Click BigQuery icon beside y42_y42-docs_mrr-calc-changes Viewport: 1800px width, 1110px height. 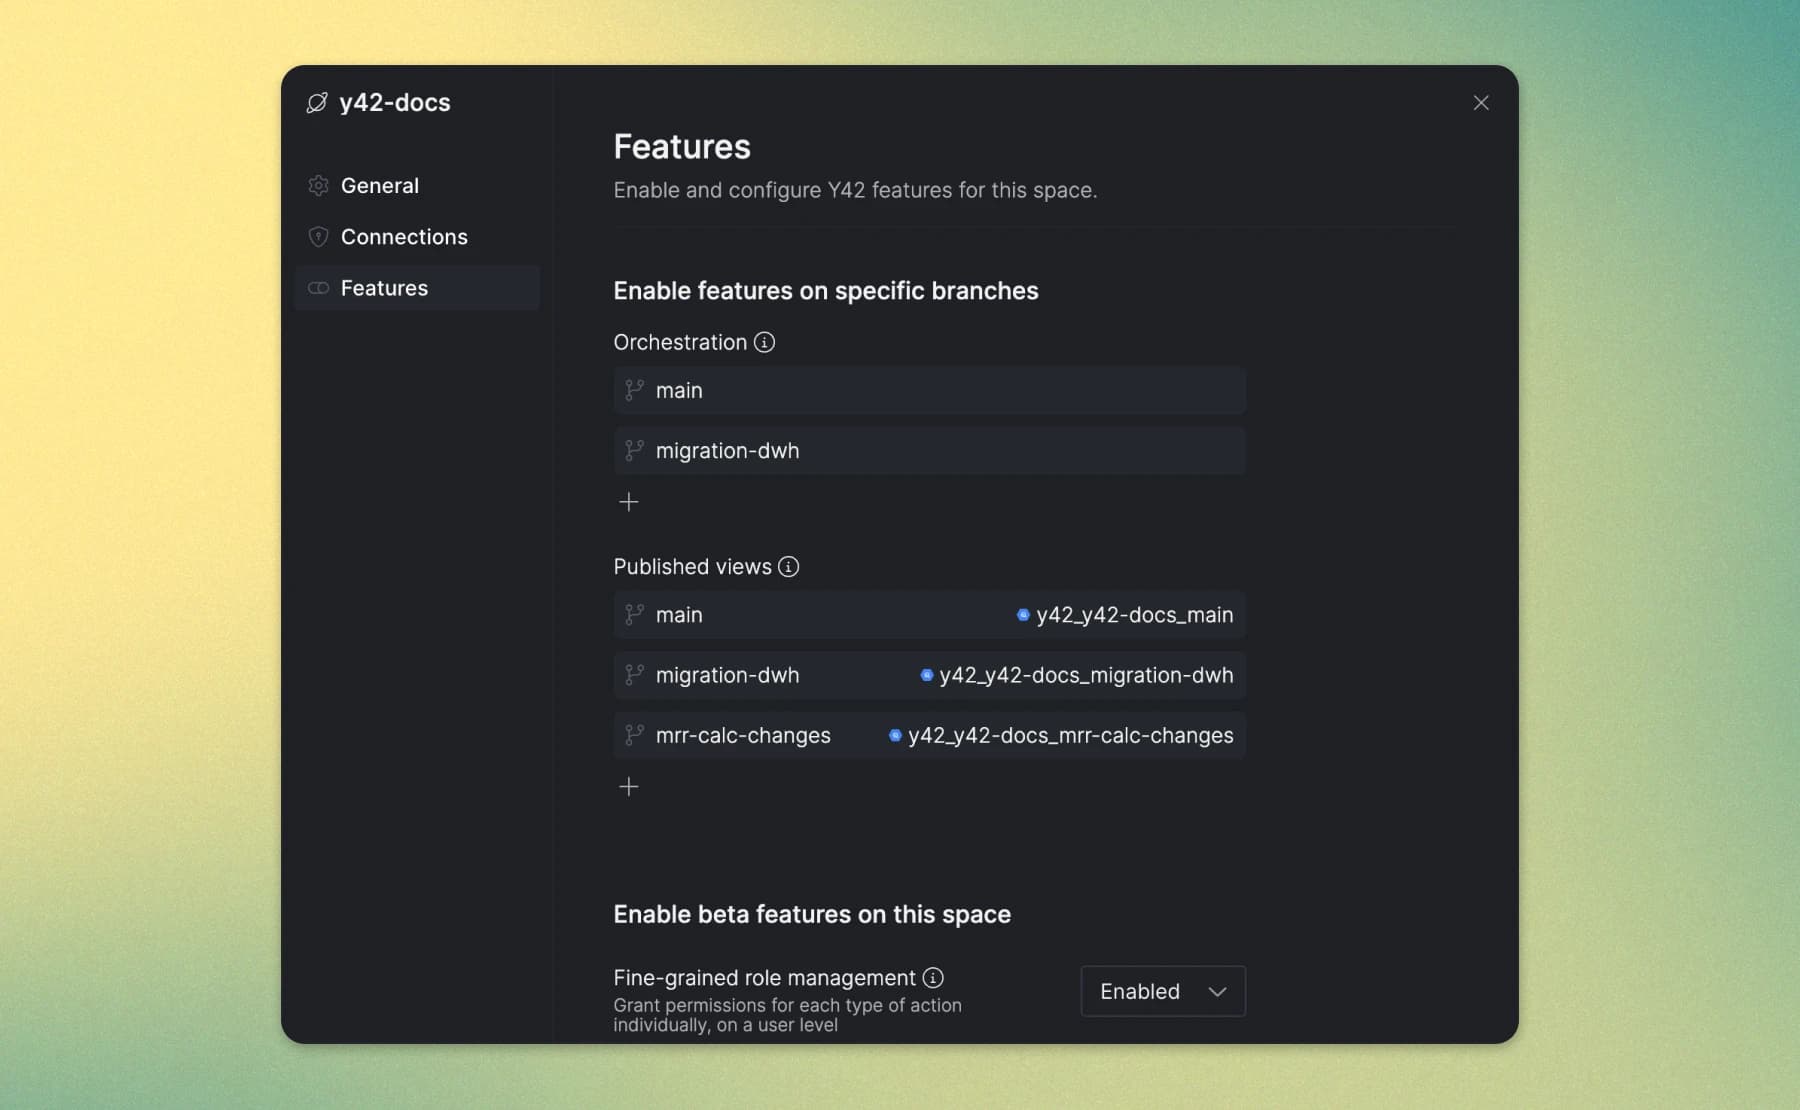[x=895, y=735]
